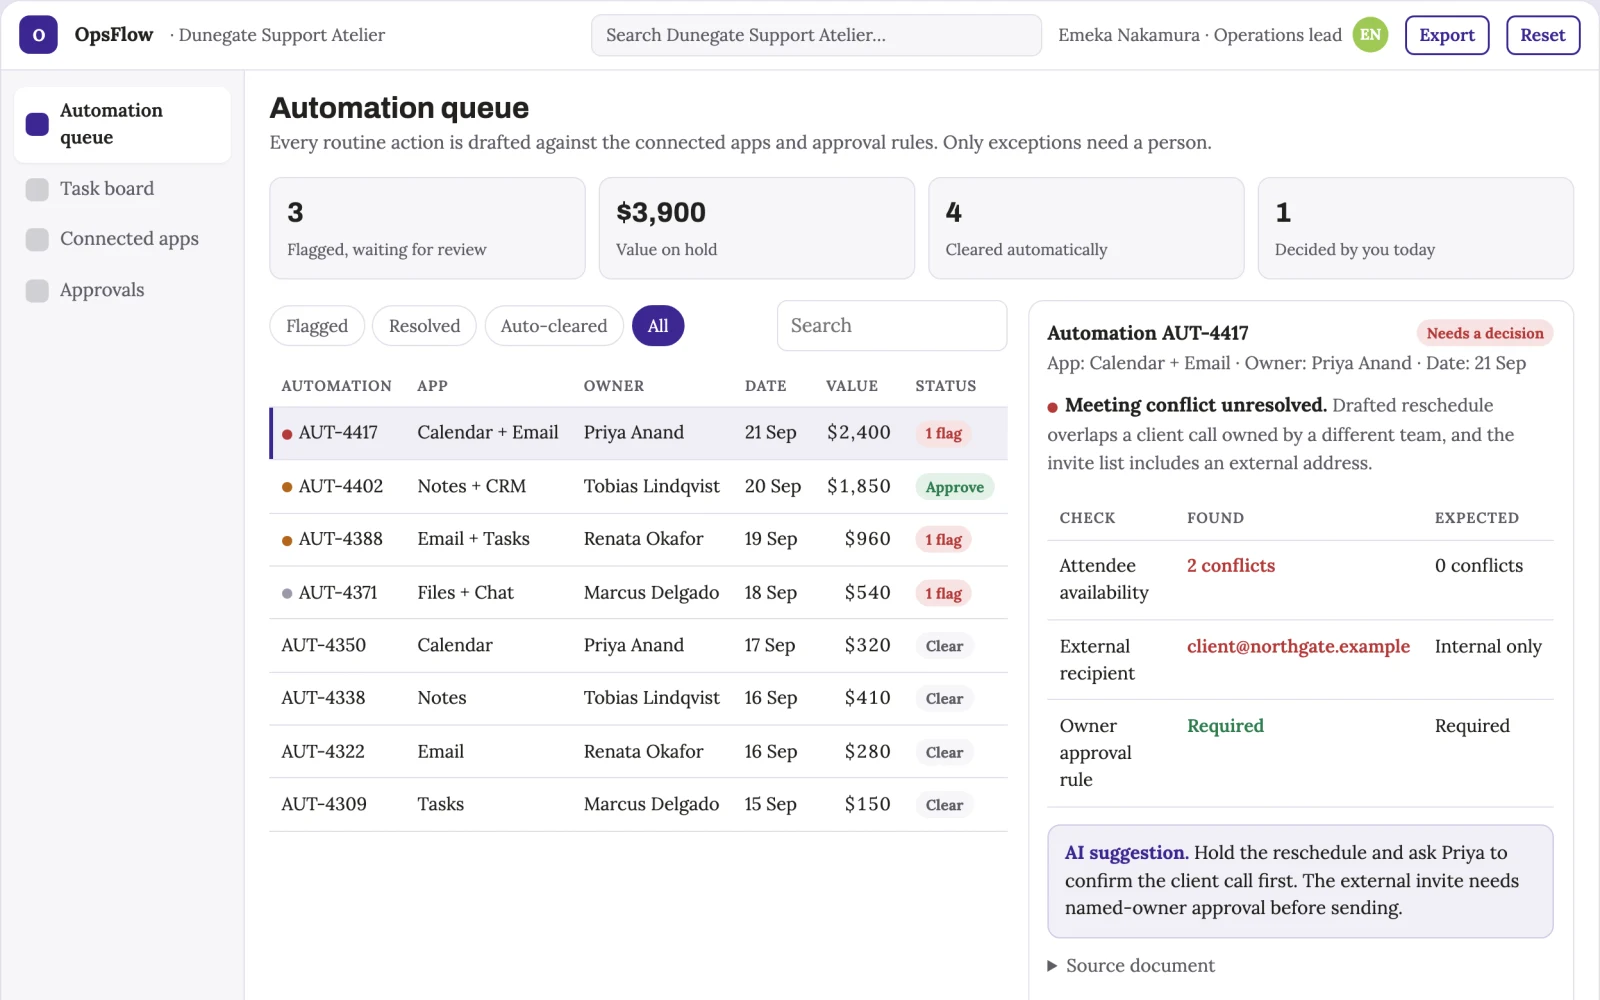Image resolution: width=1600 pixels, height=1000 pixels.
Task: Click the Flagged, waiting for review card
Action: tap(427, 228)
